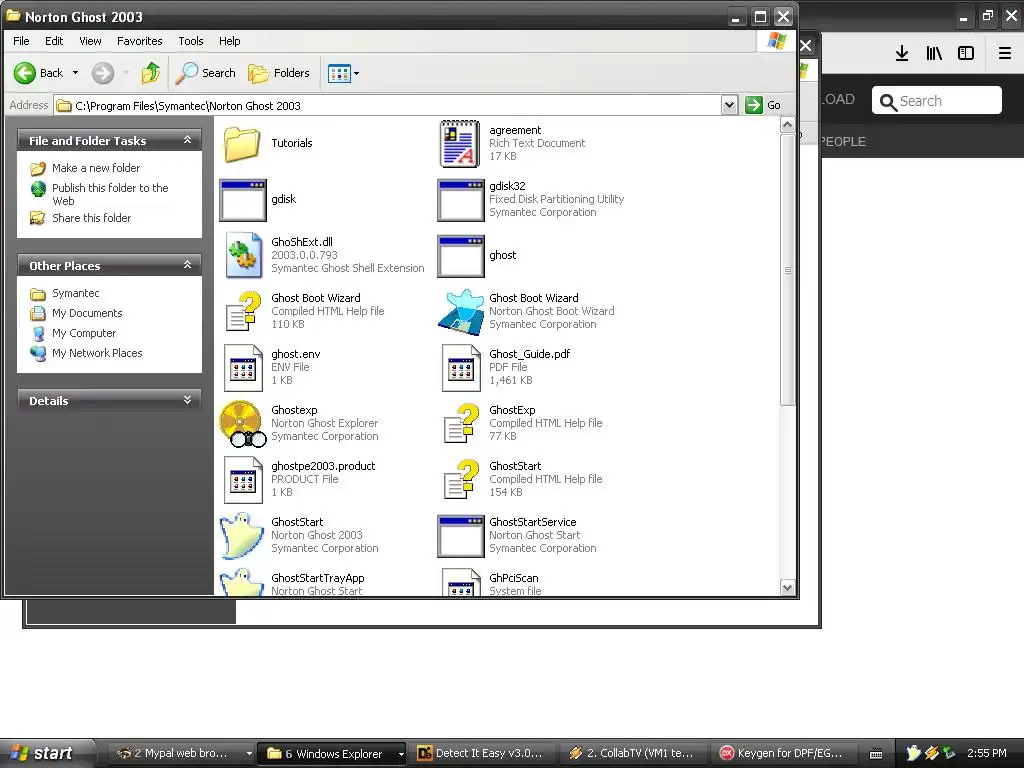Image resolution: width=1024 pixels, height=768 pixels.
Task: Open Mypal web browser taskbar group dropdown
Action: pos(249,754)
